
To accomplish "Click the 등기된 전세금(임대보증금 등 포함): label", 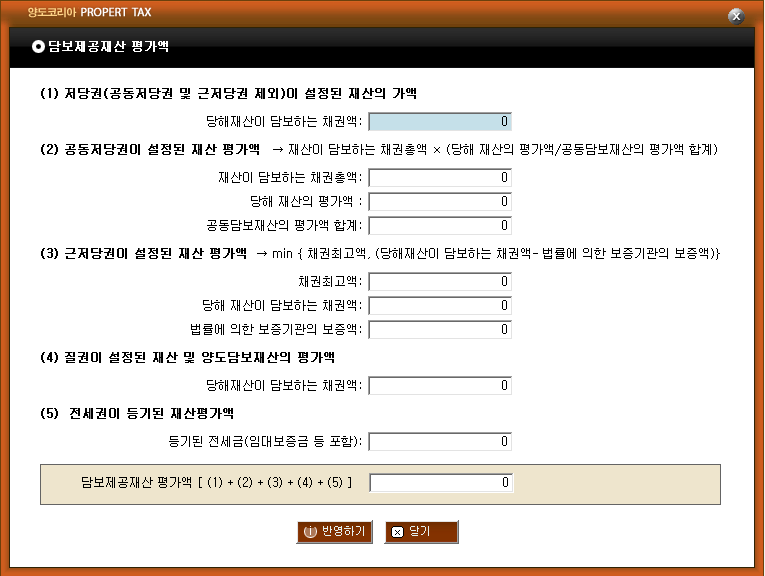I will point(265,441).
